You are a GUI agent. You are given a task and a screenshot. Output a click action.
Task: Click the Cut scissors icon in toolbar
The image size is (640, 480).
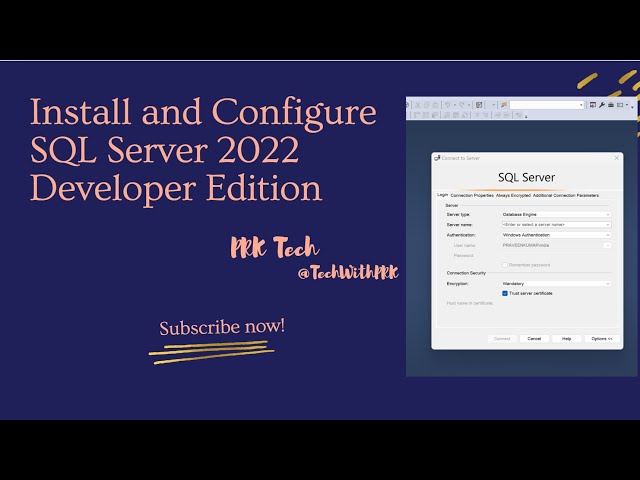(417, 105)
